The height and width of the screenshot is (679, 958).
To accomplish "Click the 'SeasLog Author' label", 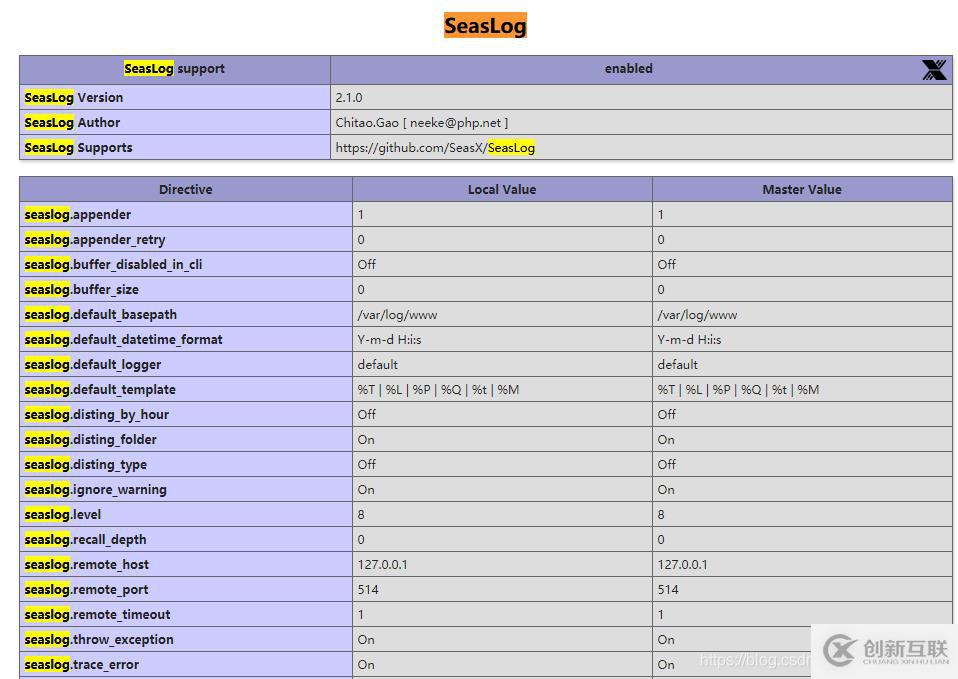I will point(72,123).
